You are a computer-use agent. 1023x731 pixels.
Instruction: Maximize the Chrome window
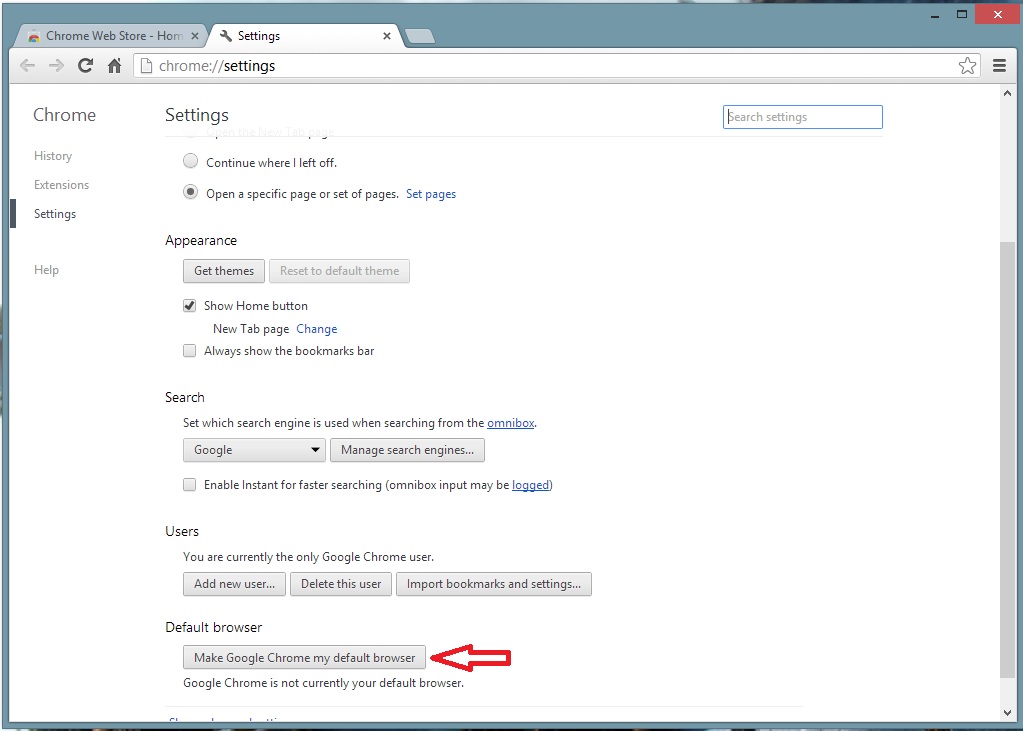point(962,14)
